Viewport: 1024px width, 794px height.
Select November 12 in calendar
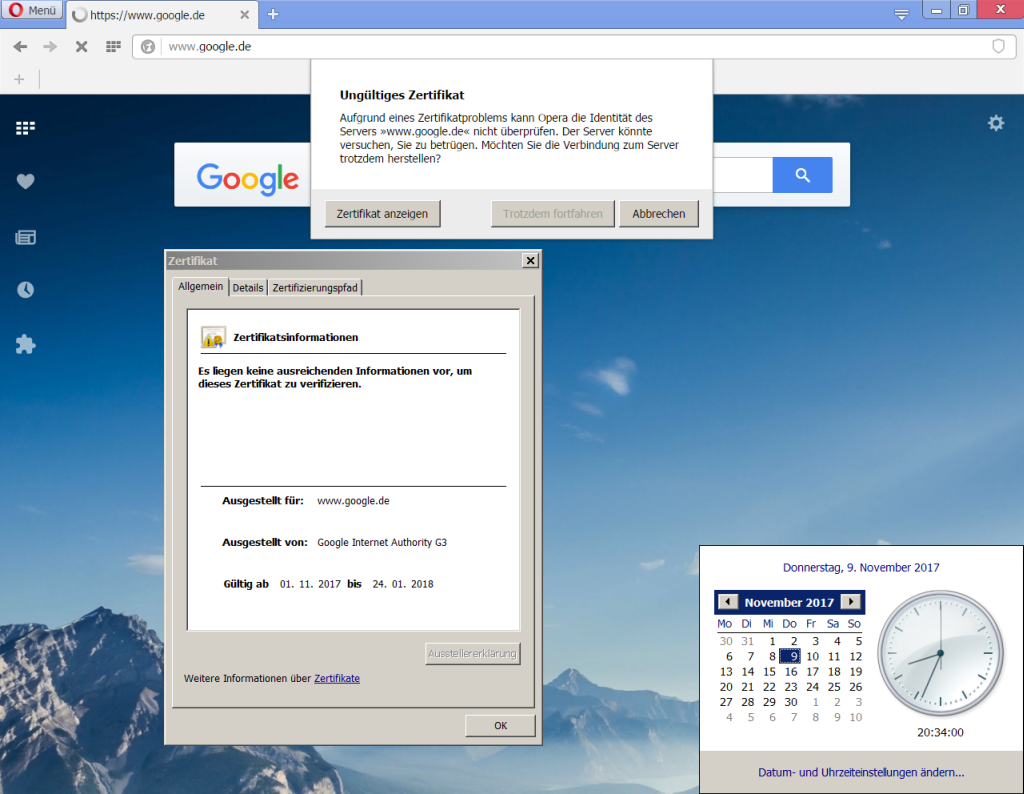tap(855, 656)
